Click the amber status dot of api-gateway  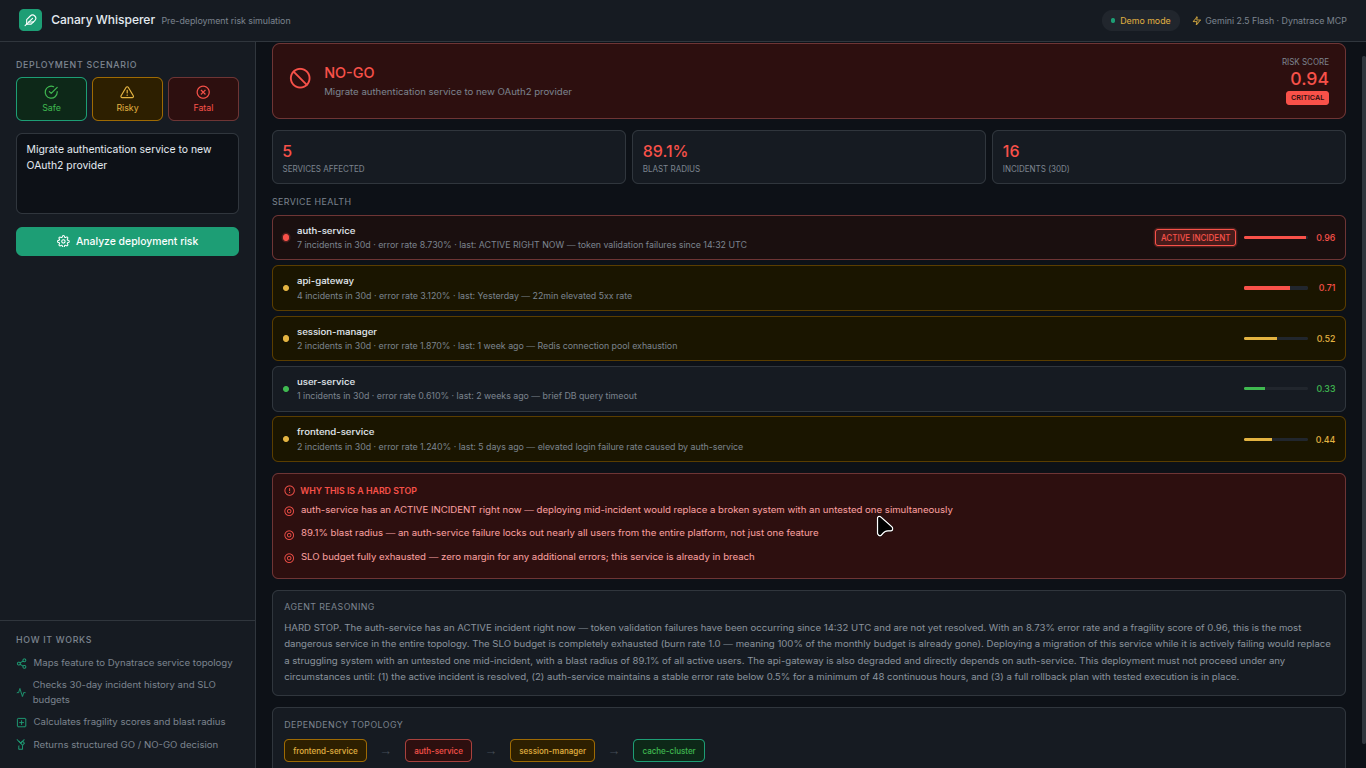coord(286,288)
